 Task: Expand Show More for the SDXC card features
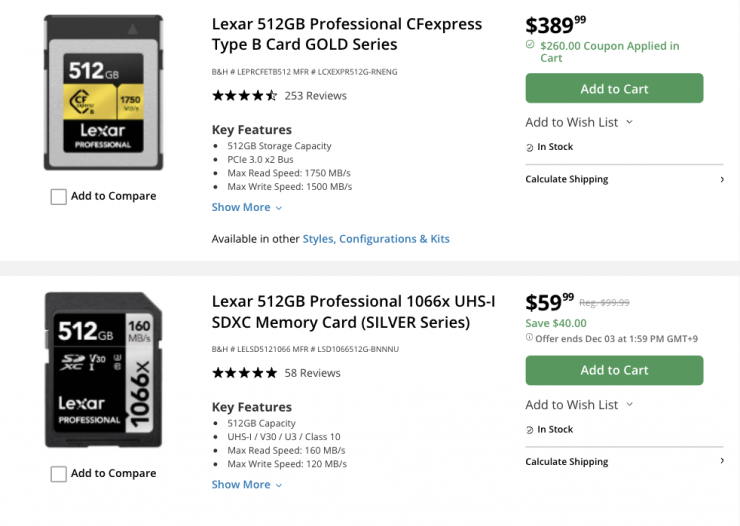[x=246, y=485]
